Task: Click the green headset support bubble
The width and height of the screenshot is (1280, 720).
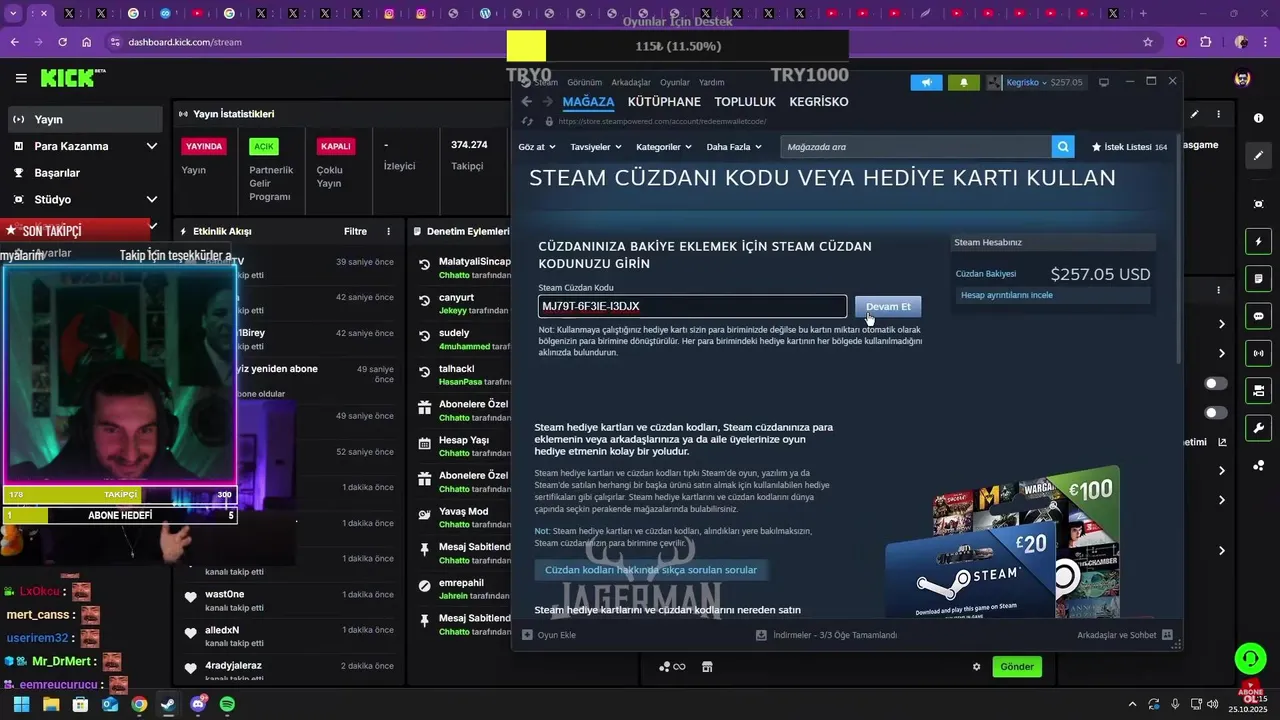Action: point(1250,658)
